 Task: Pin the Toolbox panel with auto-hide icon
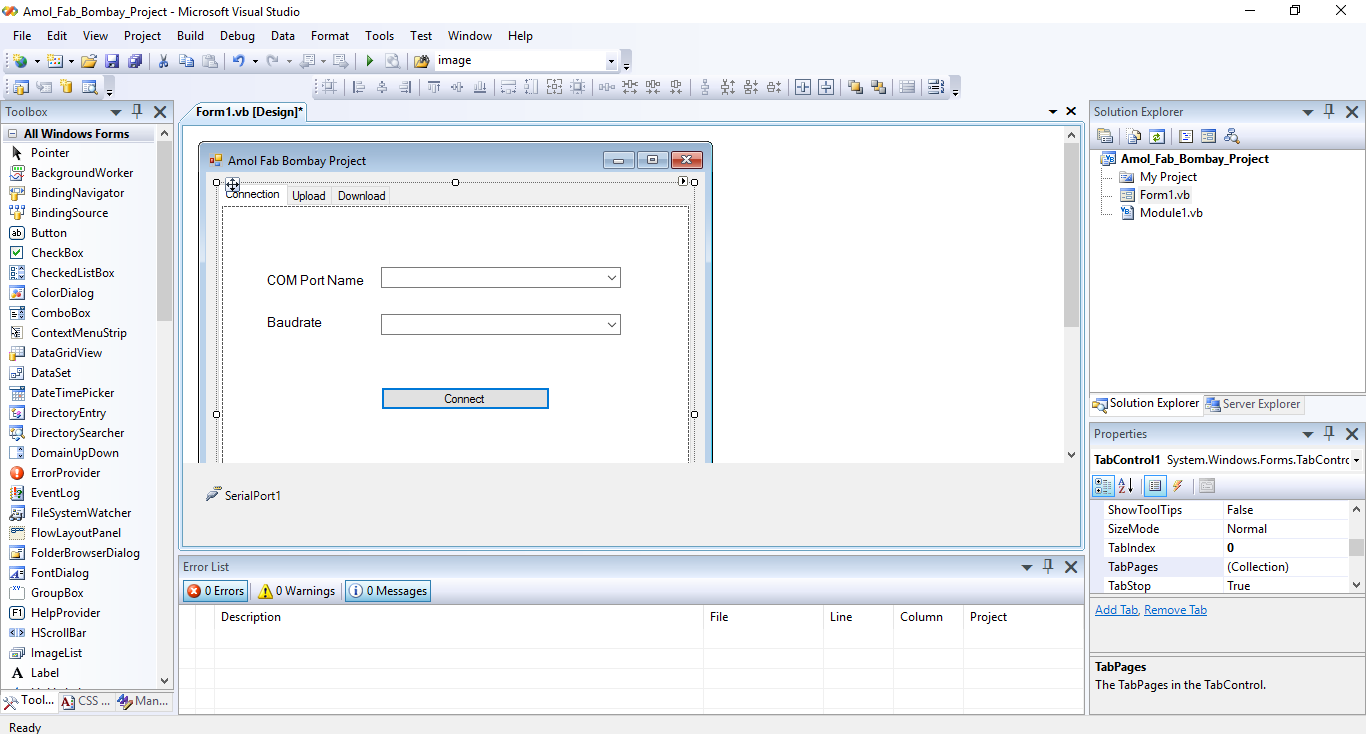tap(138, 112)
